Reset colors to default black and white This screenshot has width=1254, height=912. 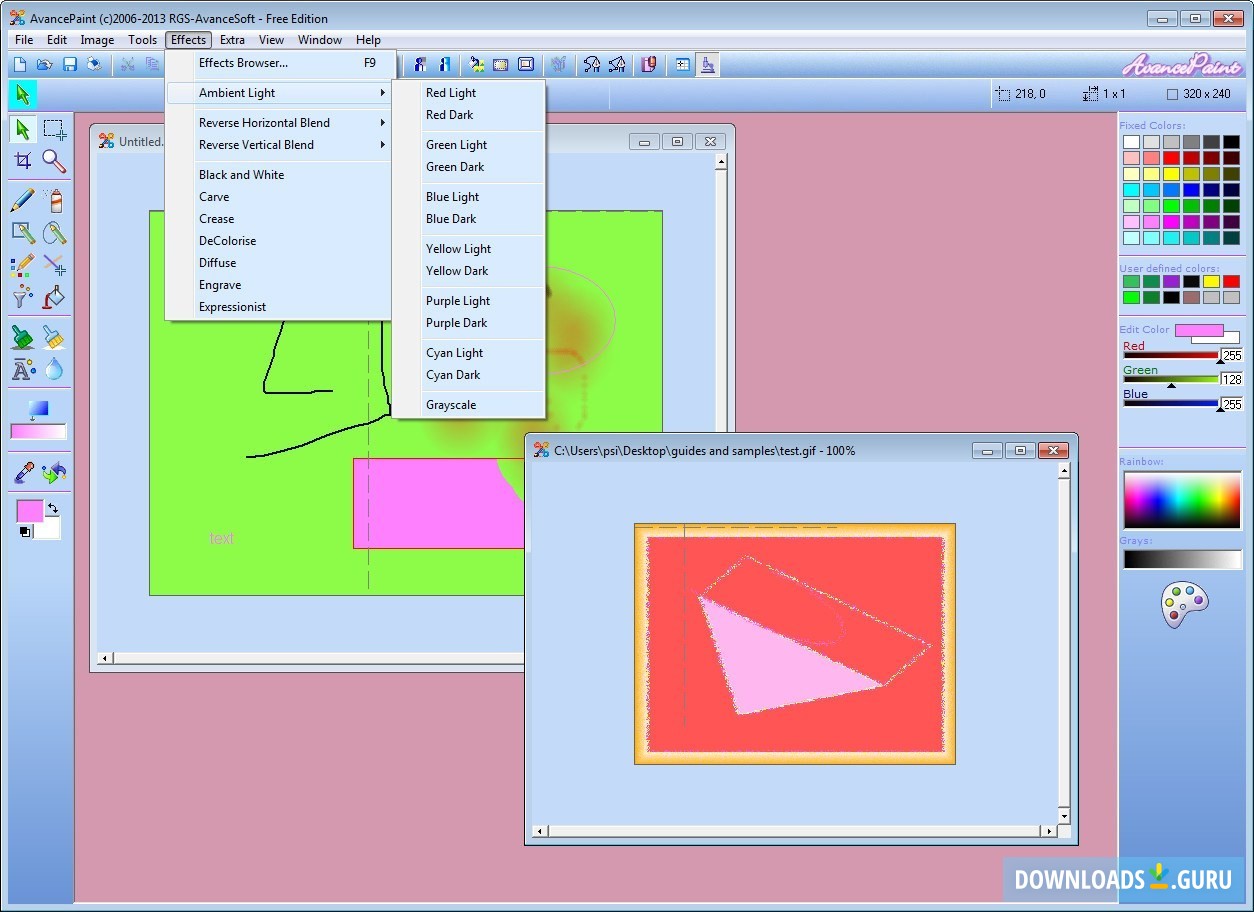(x=25, y=531)
